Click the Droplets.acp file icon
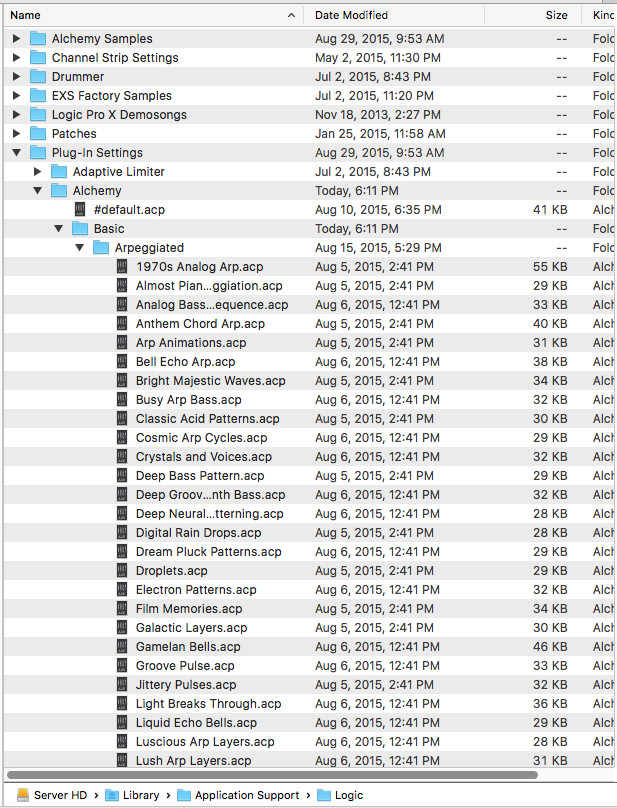The image size is (617, 808). pyautogui.click(x=122, y=570)
